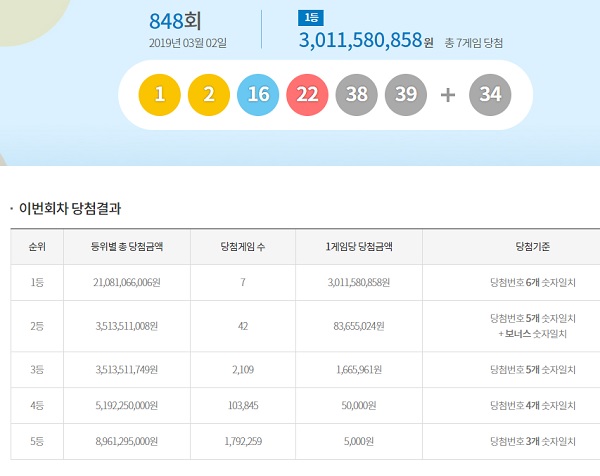Click per-game prize 50,000원 cell
This screenshot has width=600, height=476.
(359, 405)
